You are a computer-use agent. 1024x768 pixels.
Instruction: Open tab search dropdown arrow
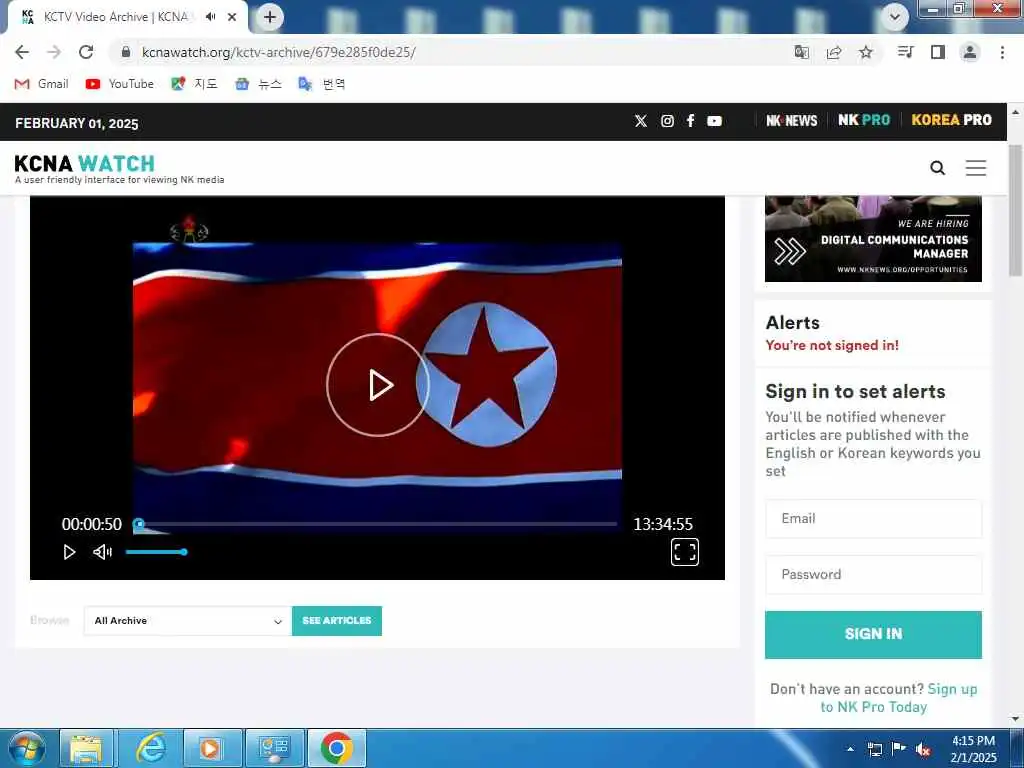pos(894,17)
